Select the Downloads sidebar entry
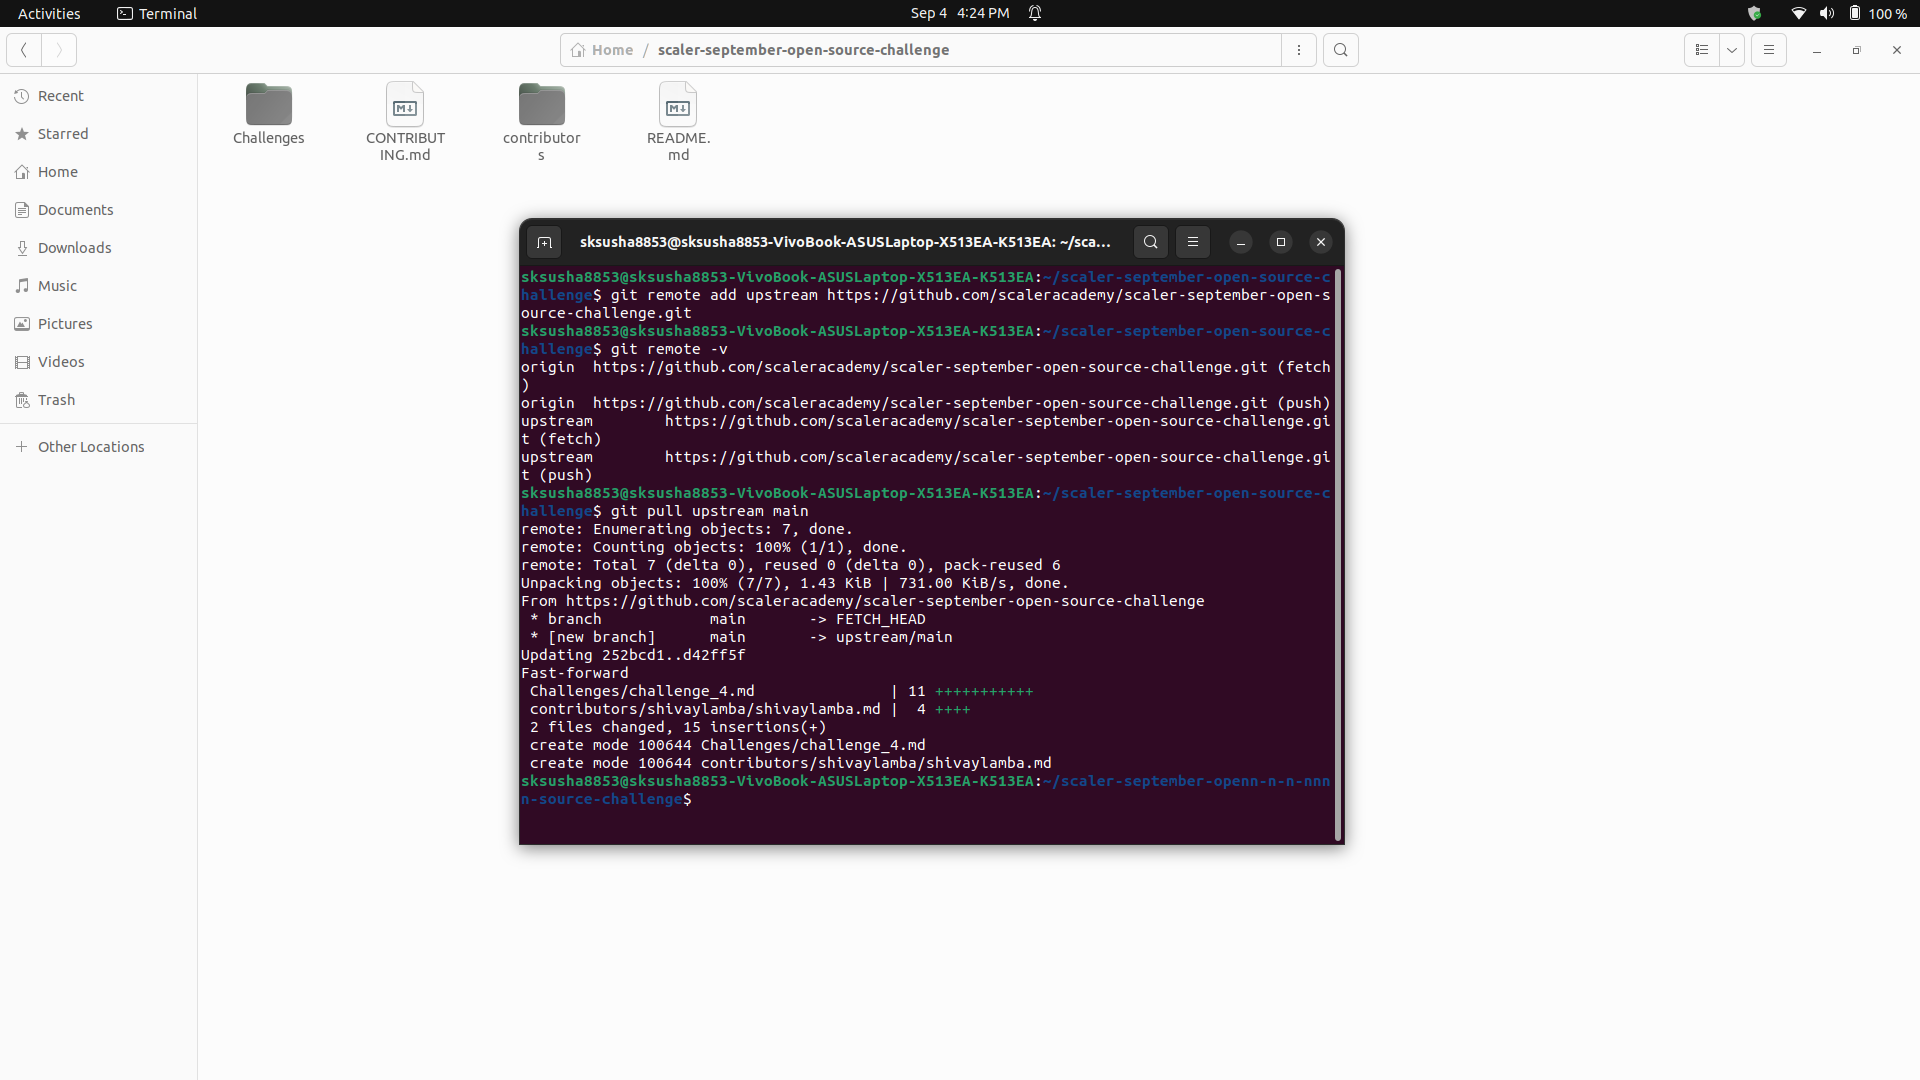The width and height of the screenshot is (1920, 1080). coord(74,247)
